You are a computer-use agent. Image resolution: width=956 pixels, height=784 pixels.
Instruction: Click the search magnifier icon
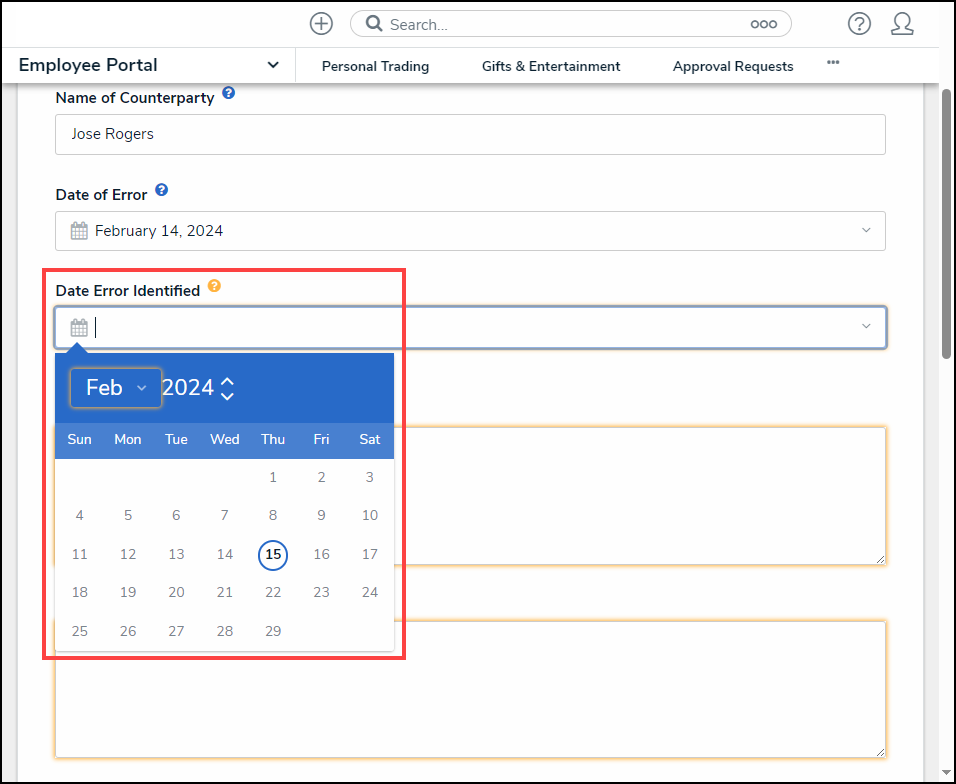(x=374, y=24)
